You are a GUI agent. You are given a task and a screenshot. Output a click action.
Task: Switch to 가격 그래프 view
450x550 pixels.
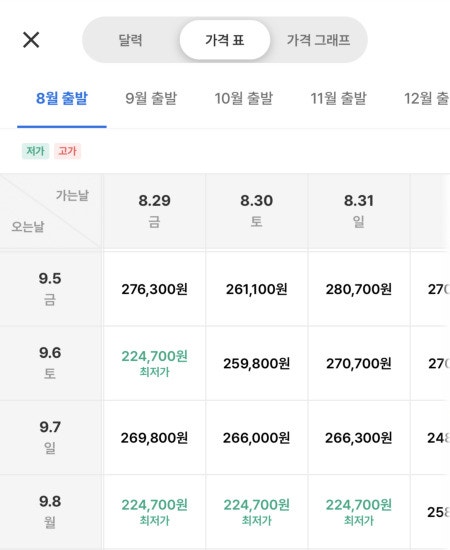318,40
